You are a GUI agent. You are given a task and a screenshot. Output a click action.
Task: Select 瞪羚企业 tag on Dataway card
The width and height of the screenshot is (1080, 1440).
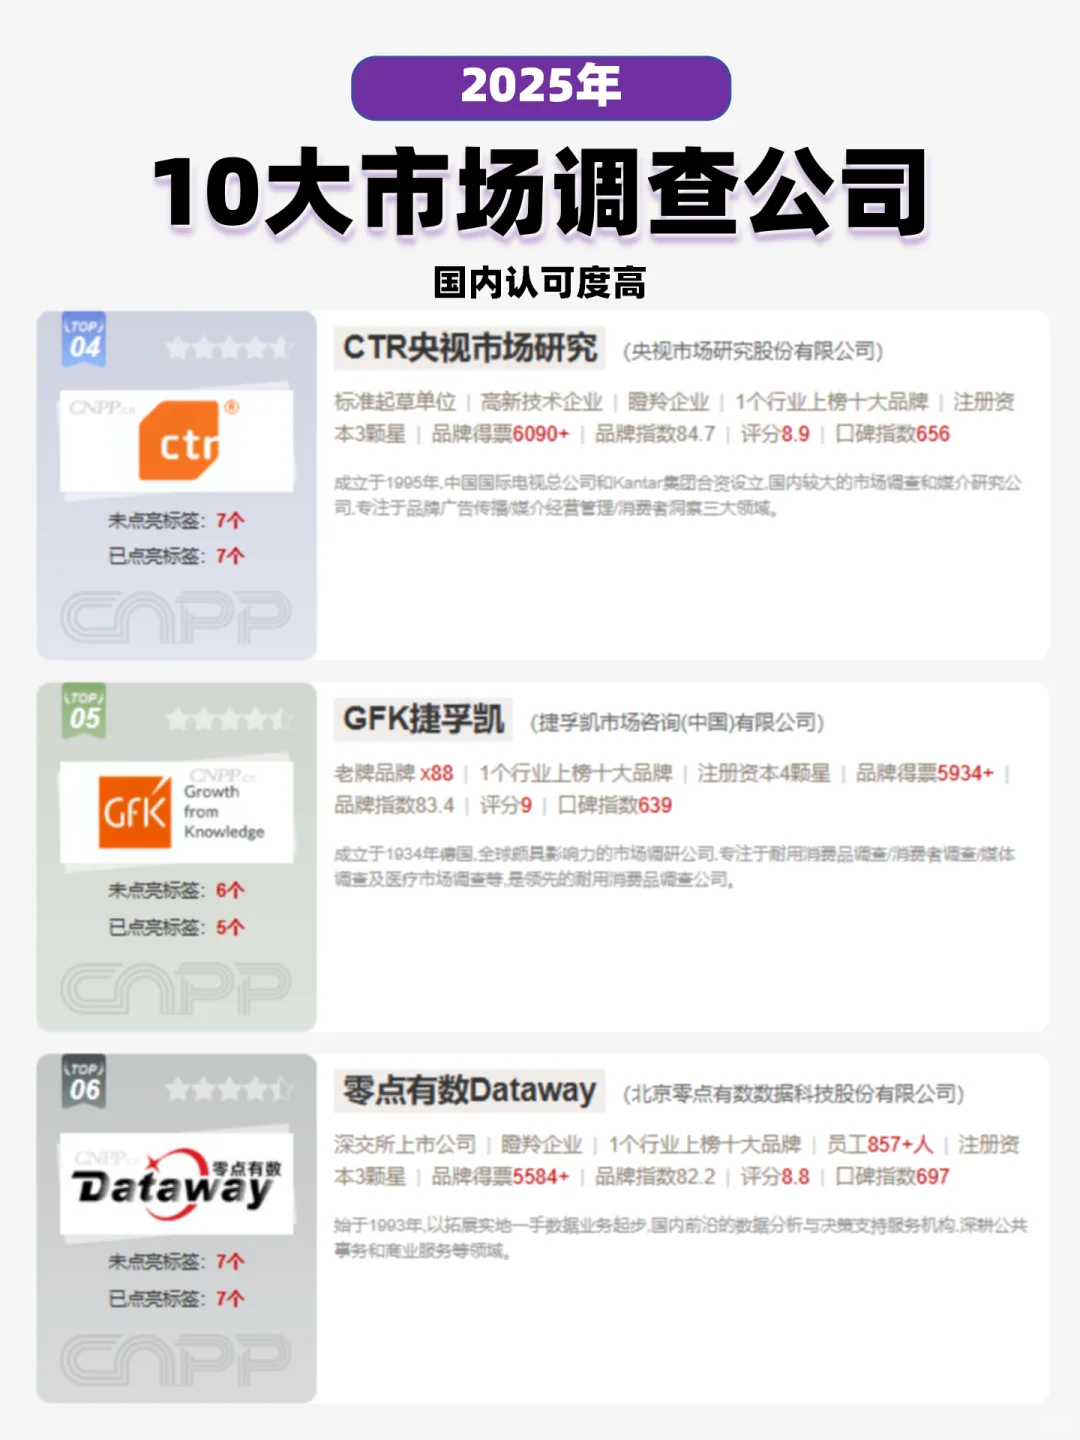(541, 1145)
